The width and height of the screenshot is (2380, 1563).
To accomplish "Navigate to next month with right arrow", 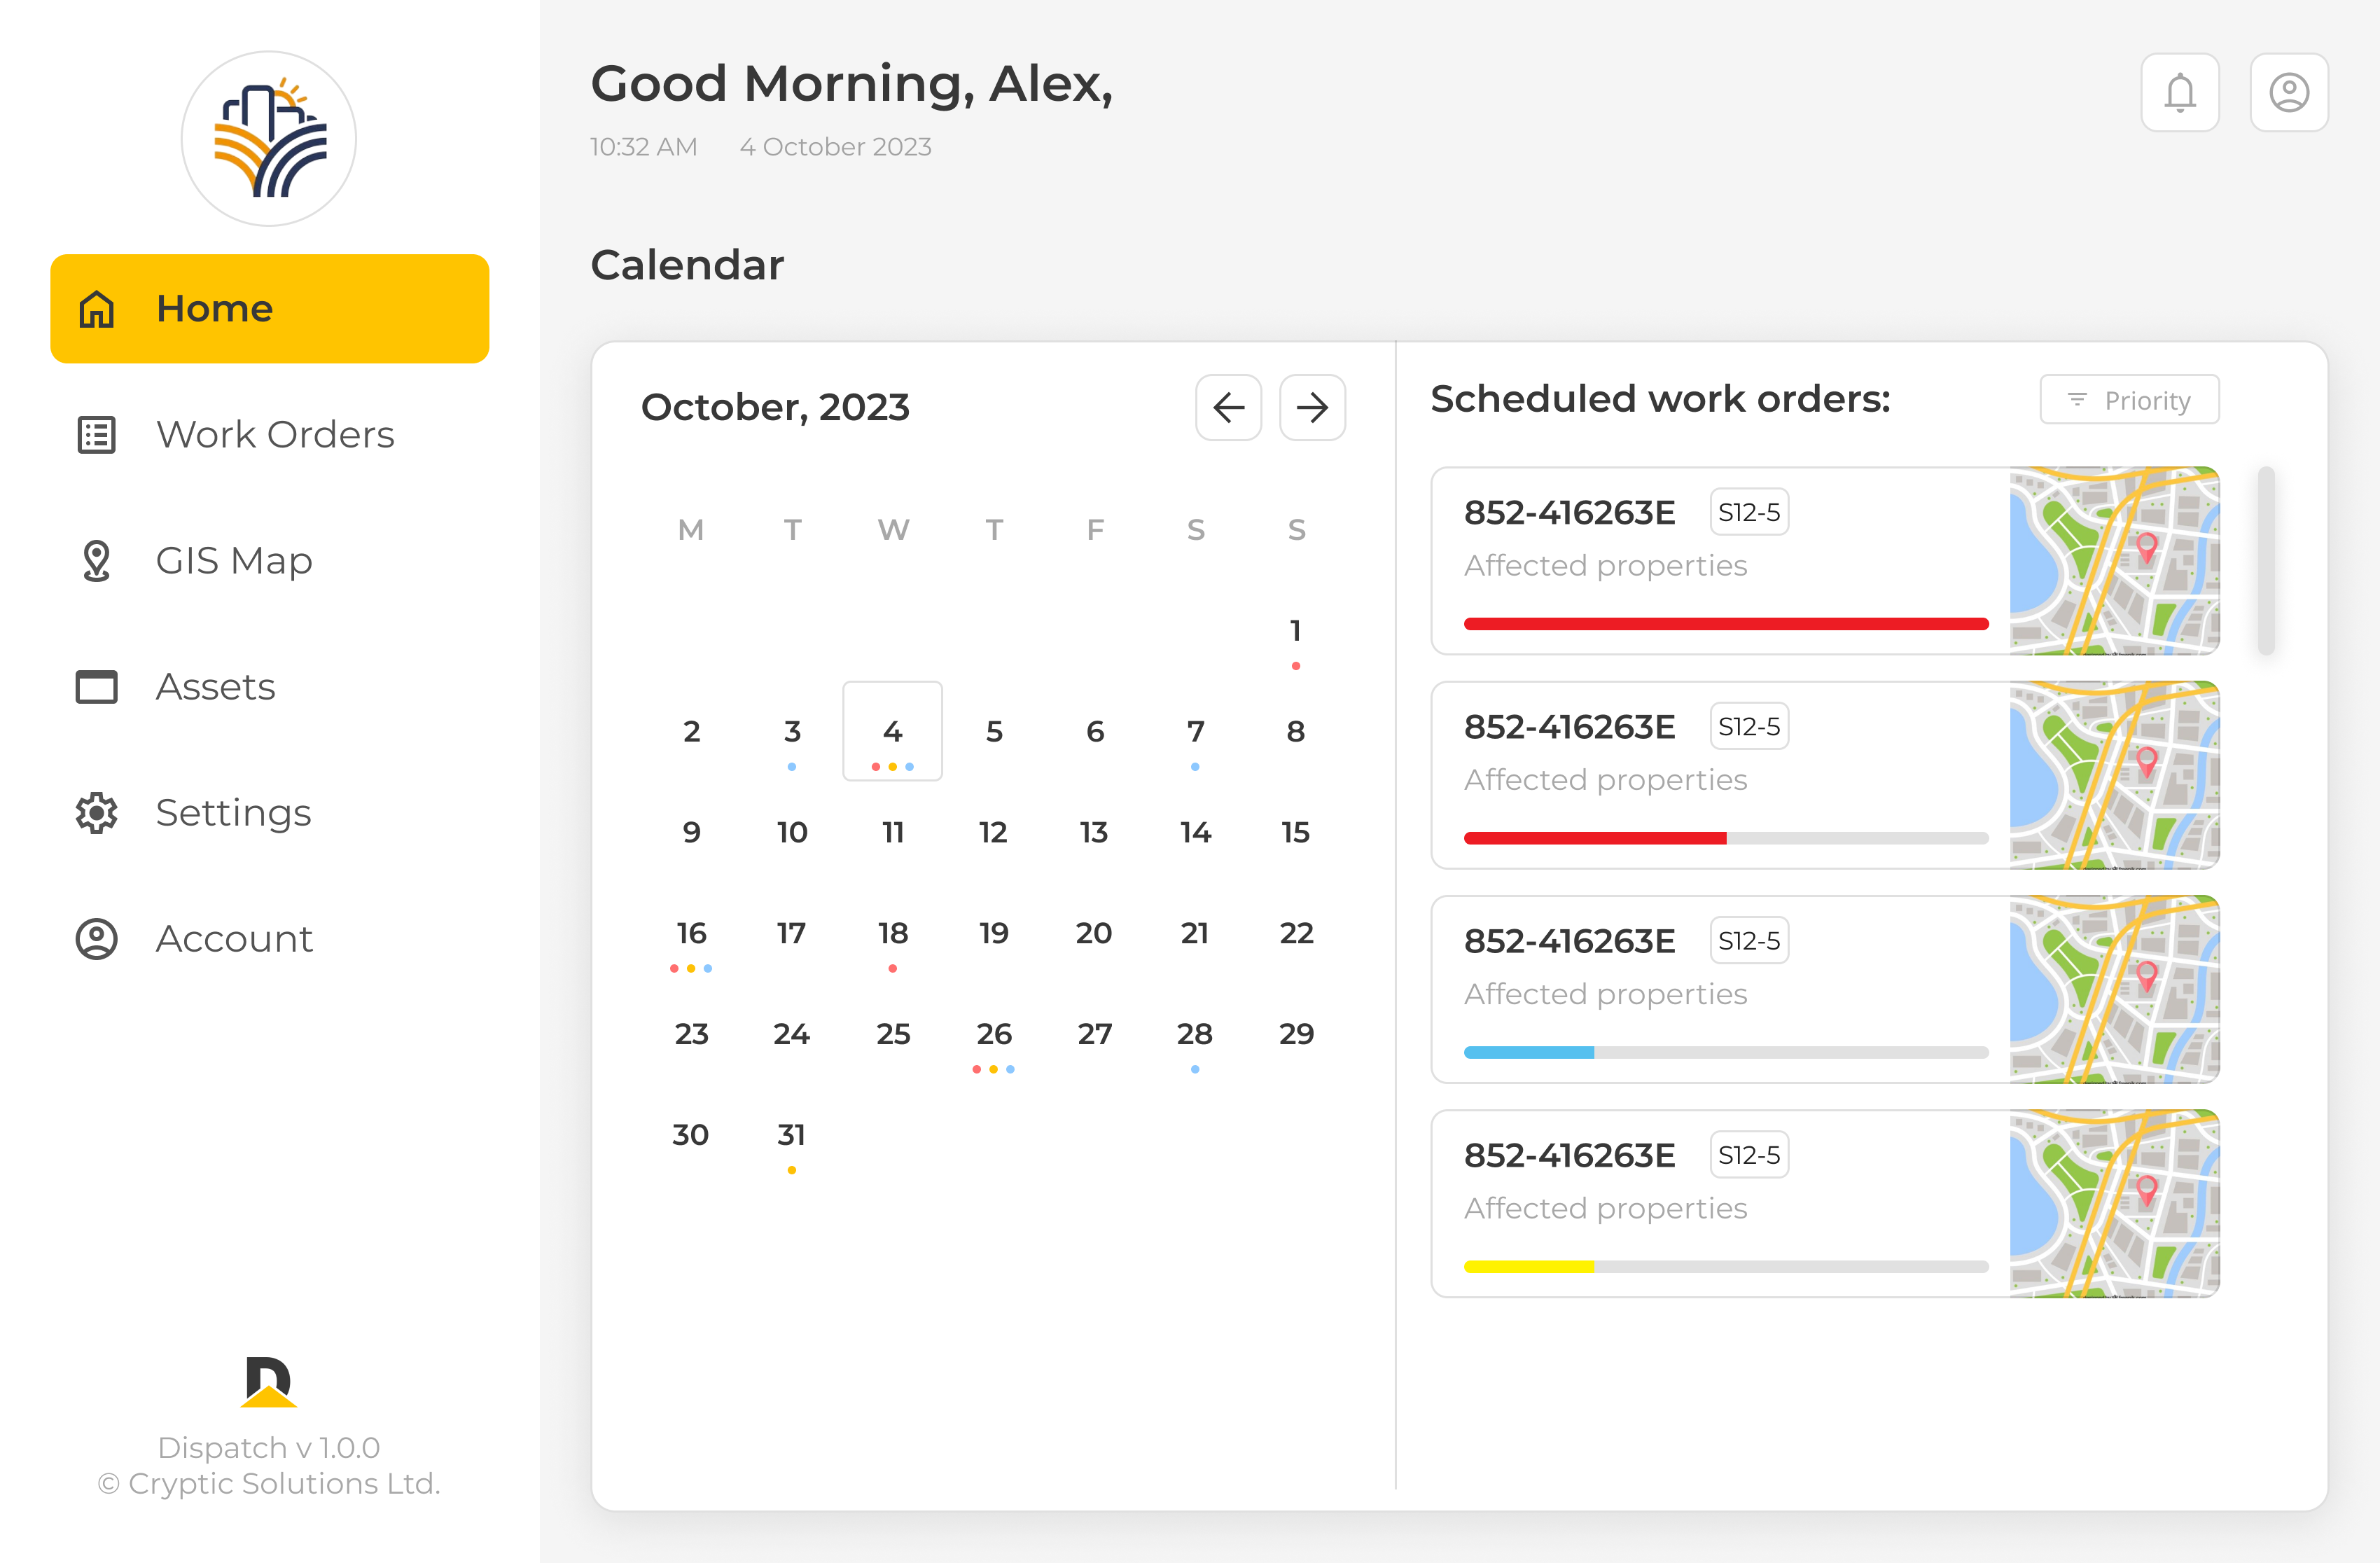I will pyautogui.click(x=1312, y=407).
